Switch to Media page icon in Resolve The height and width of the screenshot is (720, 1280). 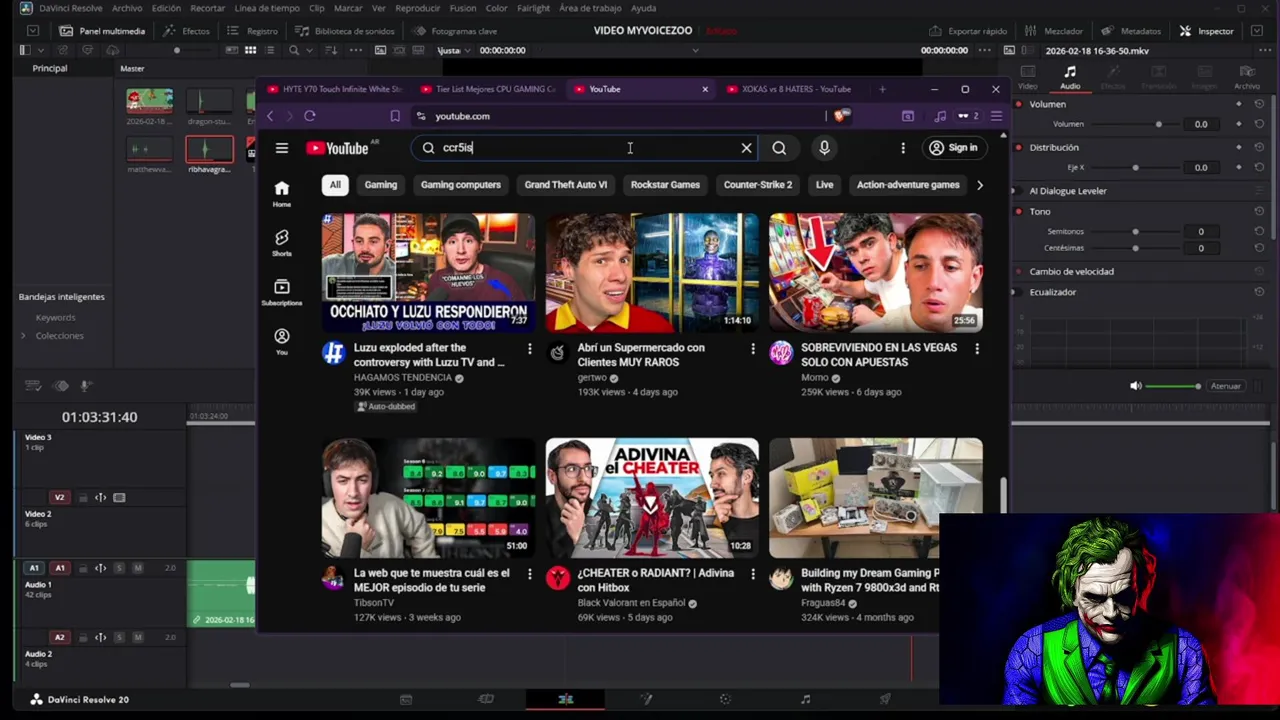(405, 699)
